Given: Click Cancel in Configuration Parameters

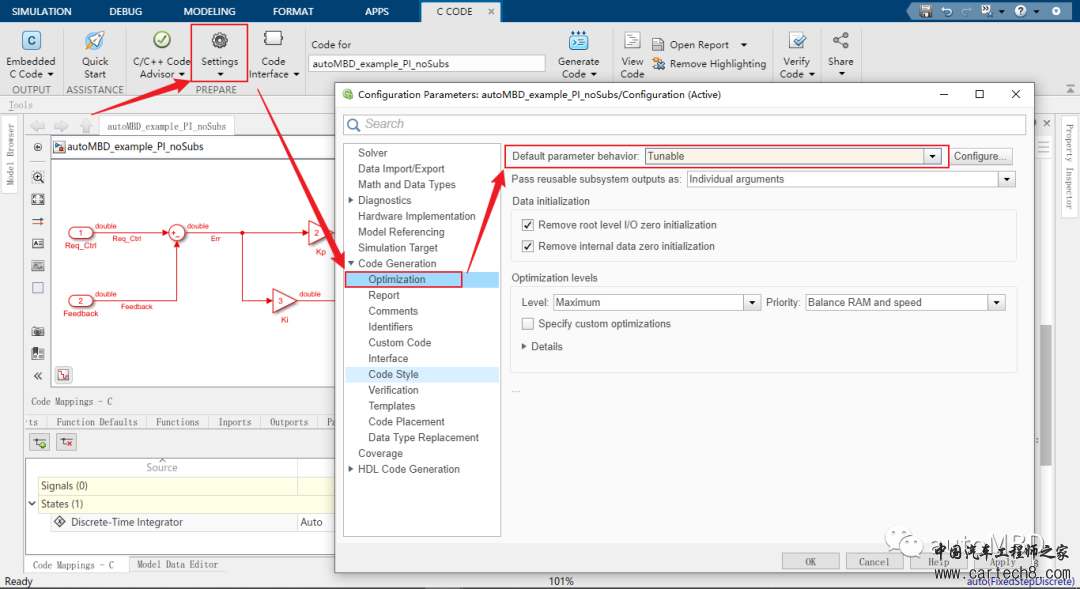Looking at the screenshot, I should tap(874, 562).
